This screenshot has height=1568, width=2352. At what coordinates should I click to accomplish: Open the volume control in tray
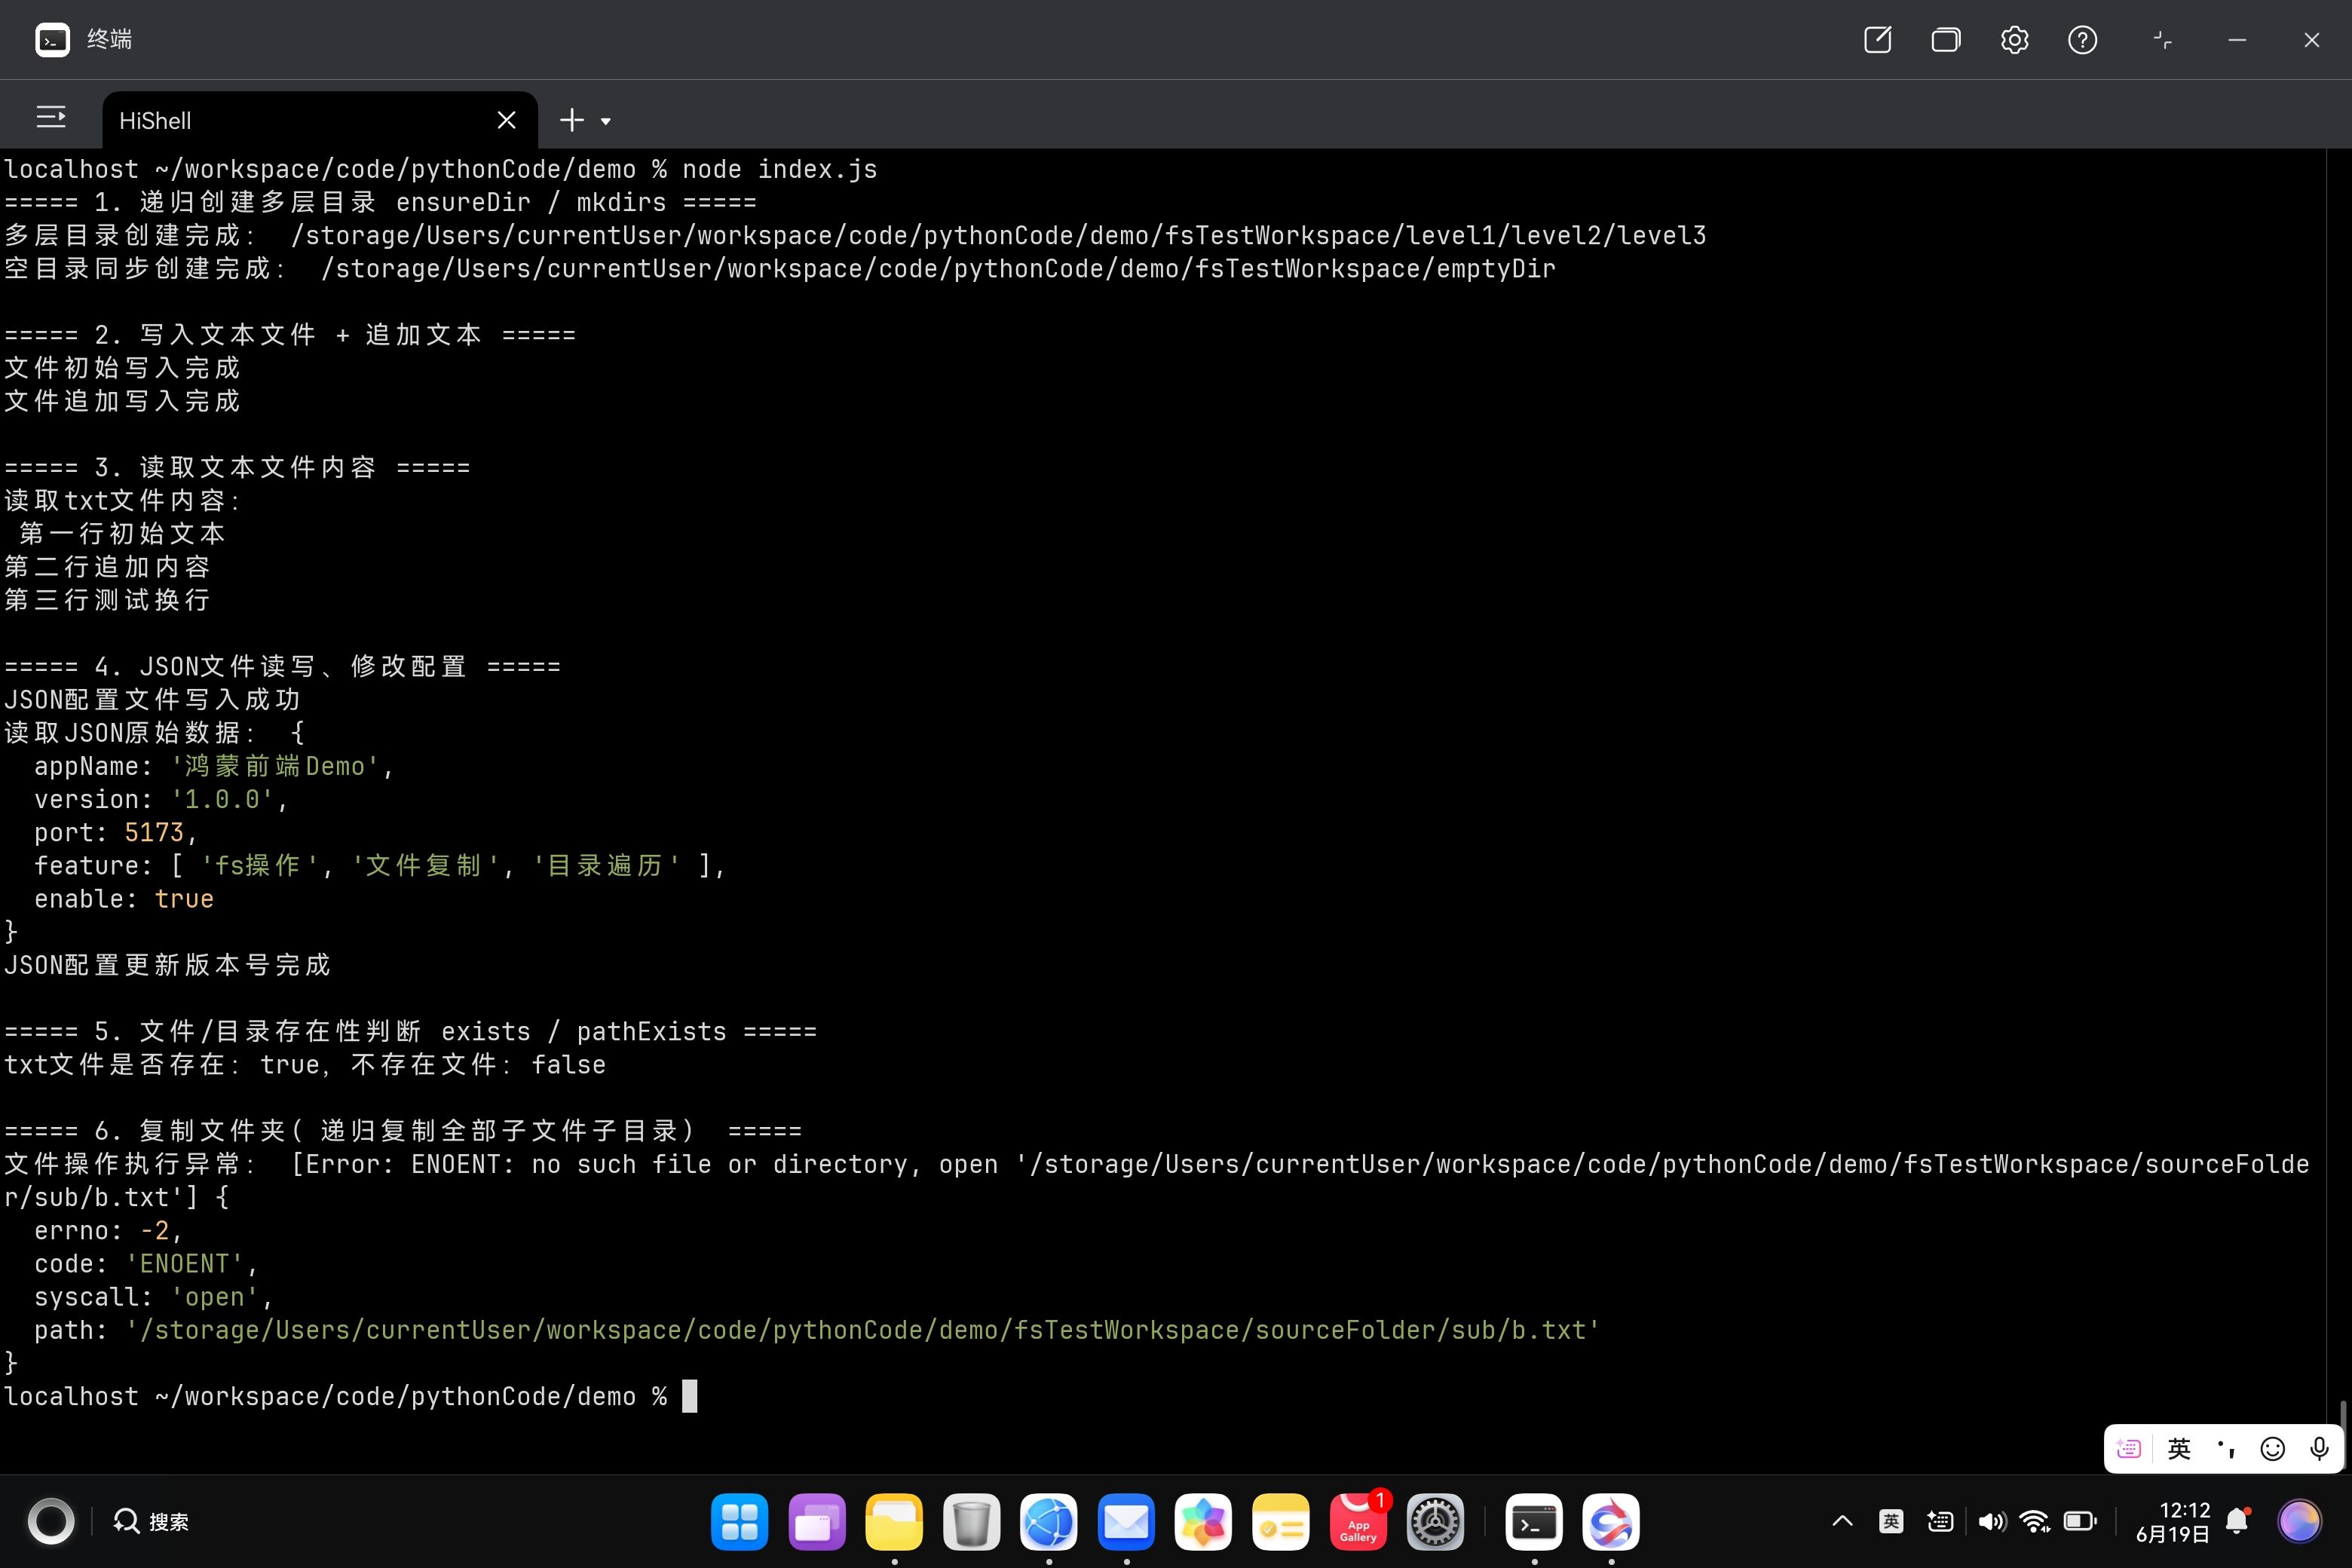pyautogui.click(x=1991, y=1522)
